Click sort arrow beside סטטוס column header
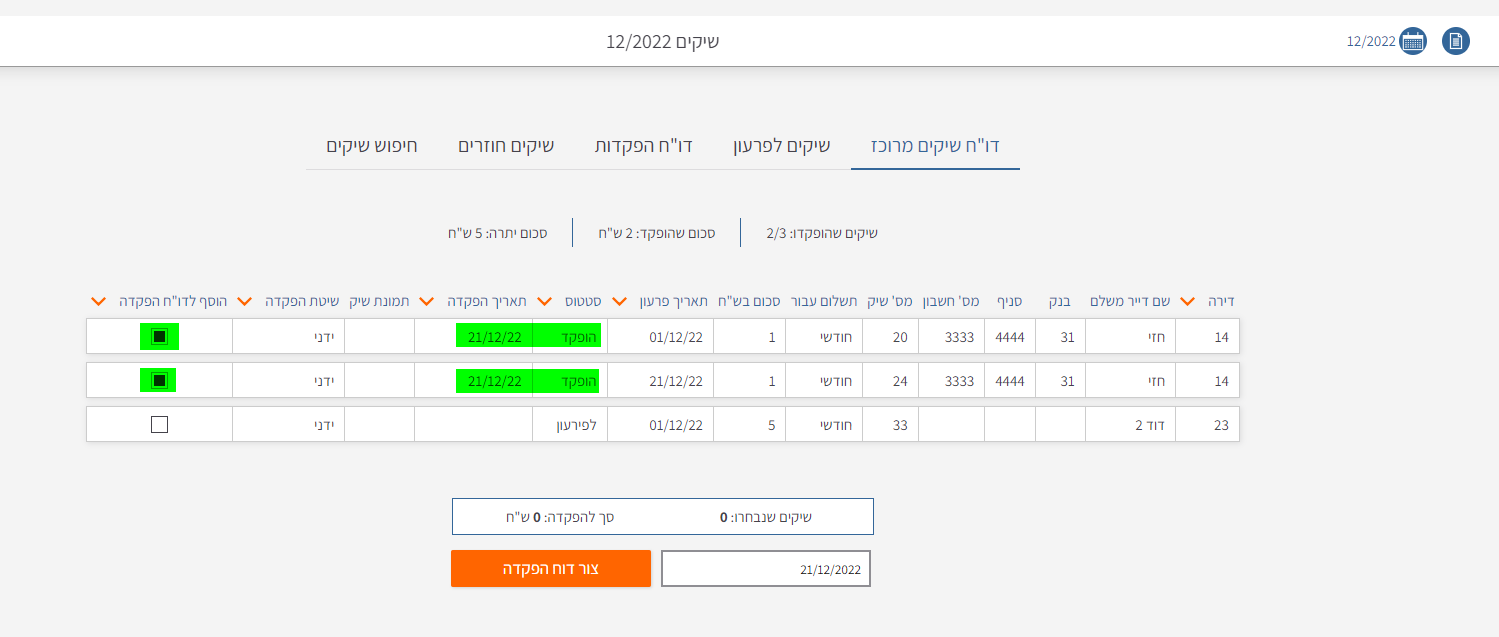Viewport: 1499px width, 637px height. point(545,301)
